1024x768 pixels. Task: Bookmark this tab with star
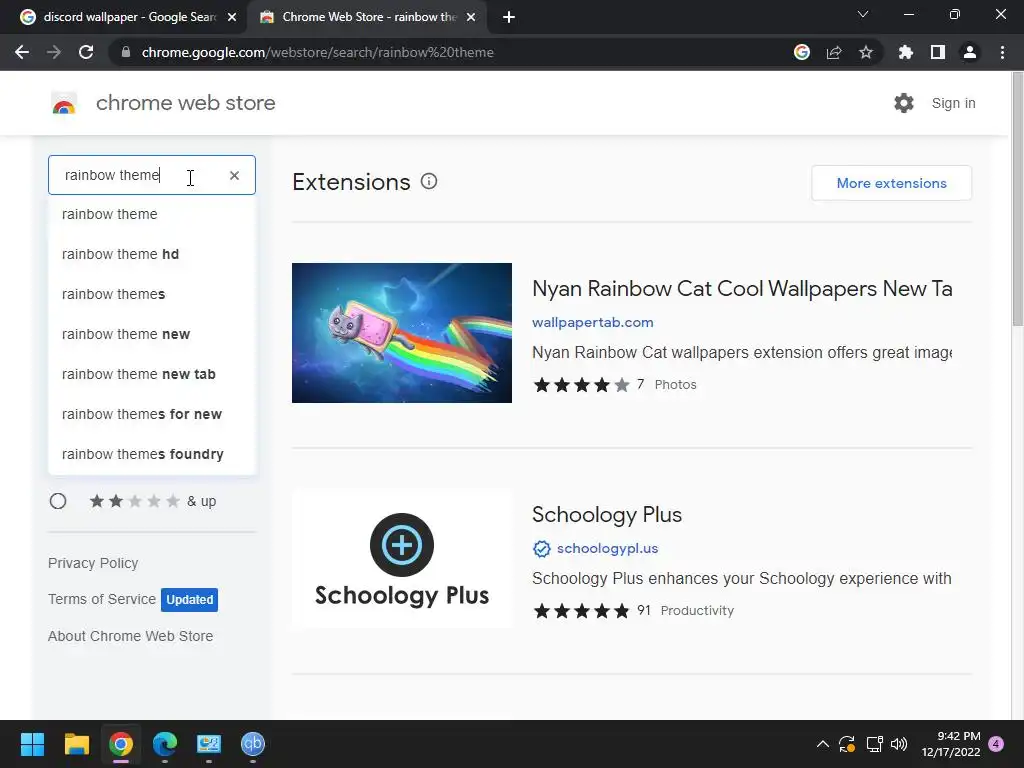coord(866,52)
